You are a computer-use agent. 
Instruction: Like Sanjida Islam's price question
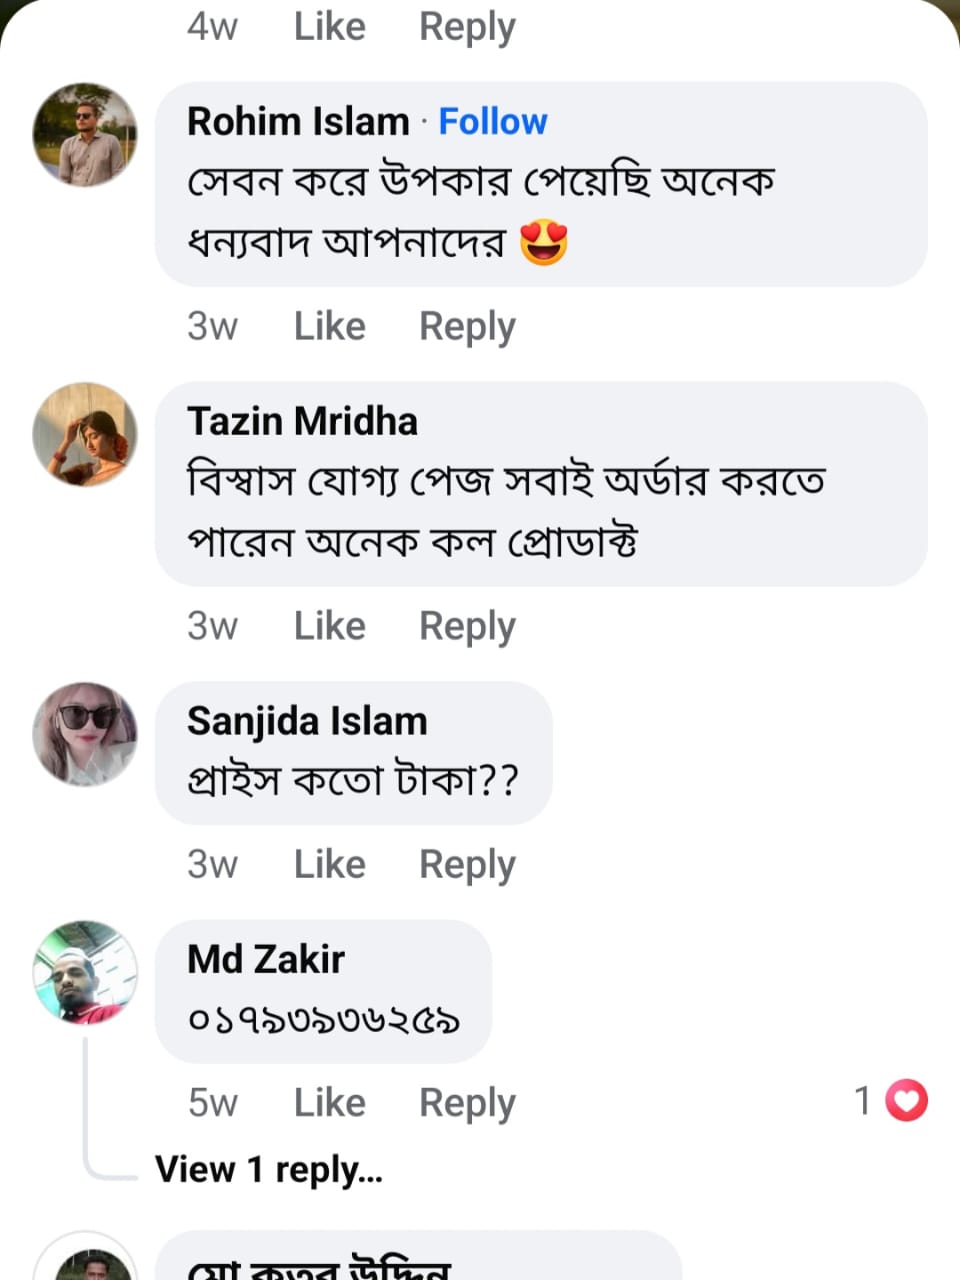[x=329, y=864]
